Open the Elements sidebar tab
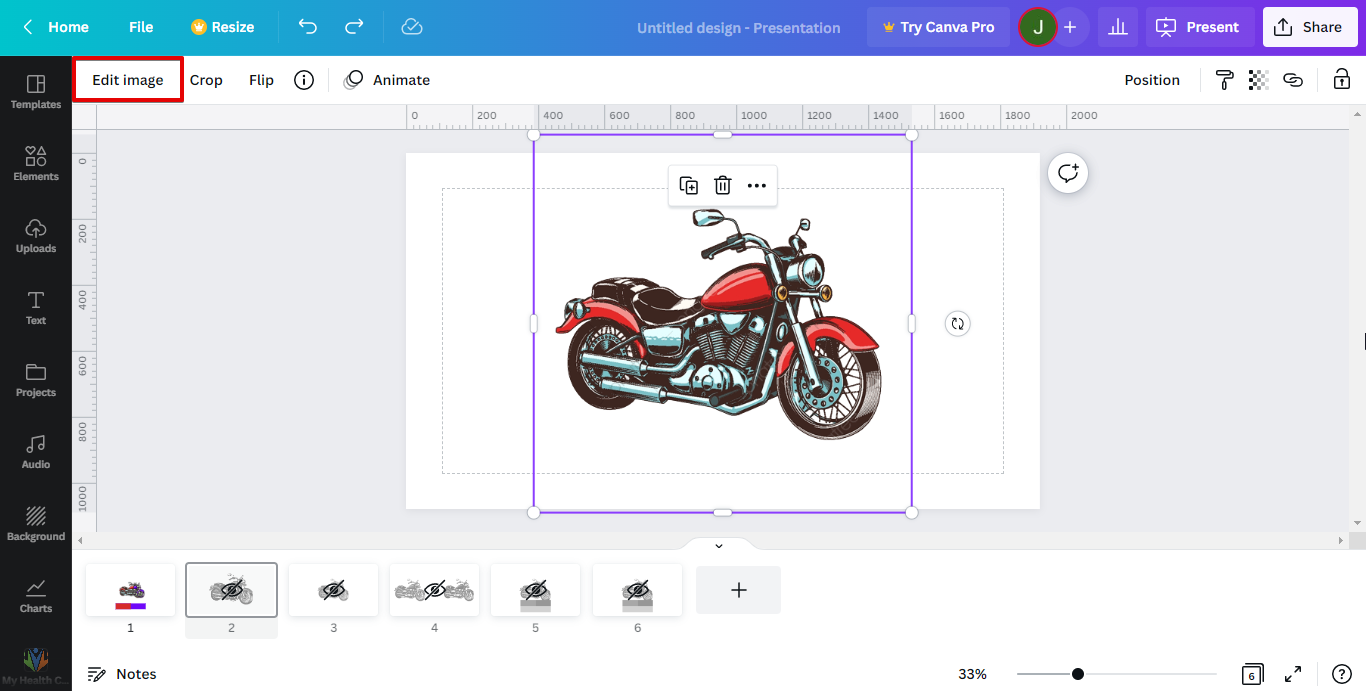The width and height of the screenshot is (1366, 691). pos(36,162)
